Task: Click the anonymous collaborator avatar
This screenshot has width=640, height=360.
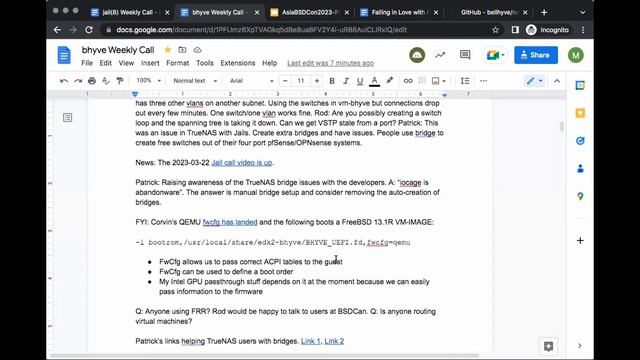Action: pos(417,55)
